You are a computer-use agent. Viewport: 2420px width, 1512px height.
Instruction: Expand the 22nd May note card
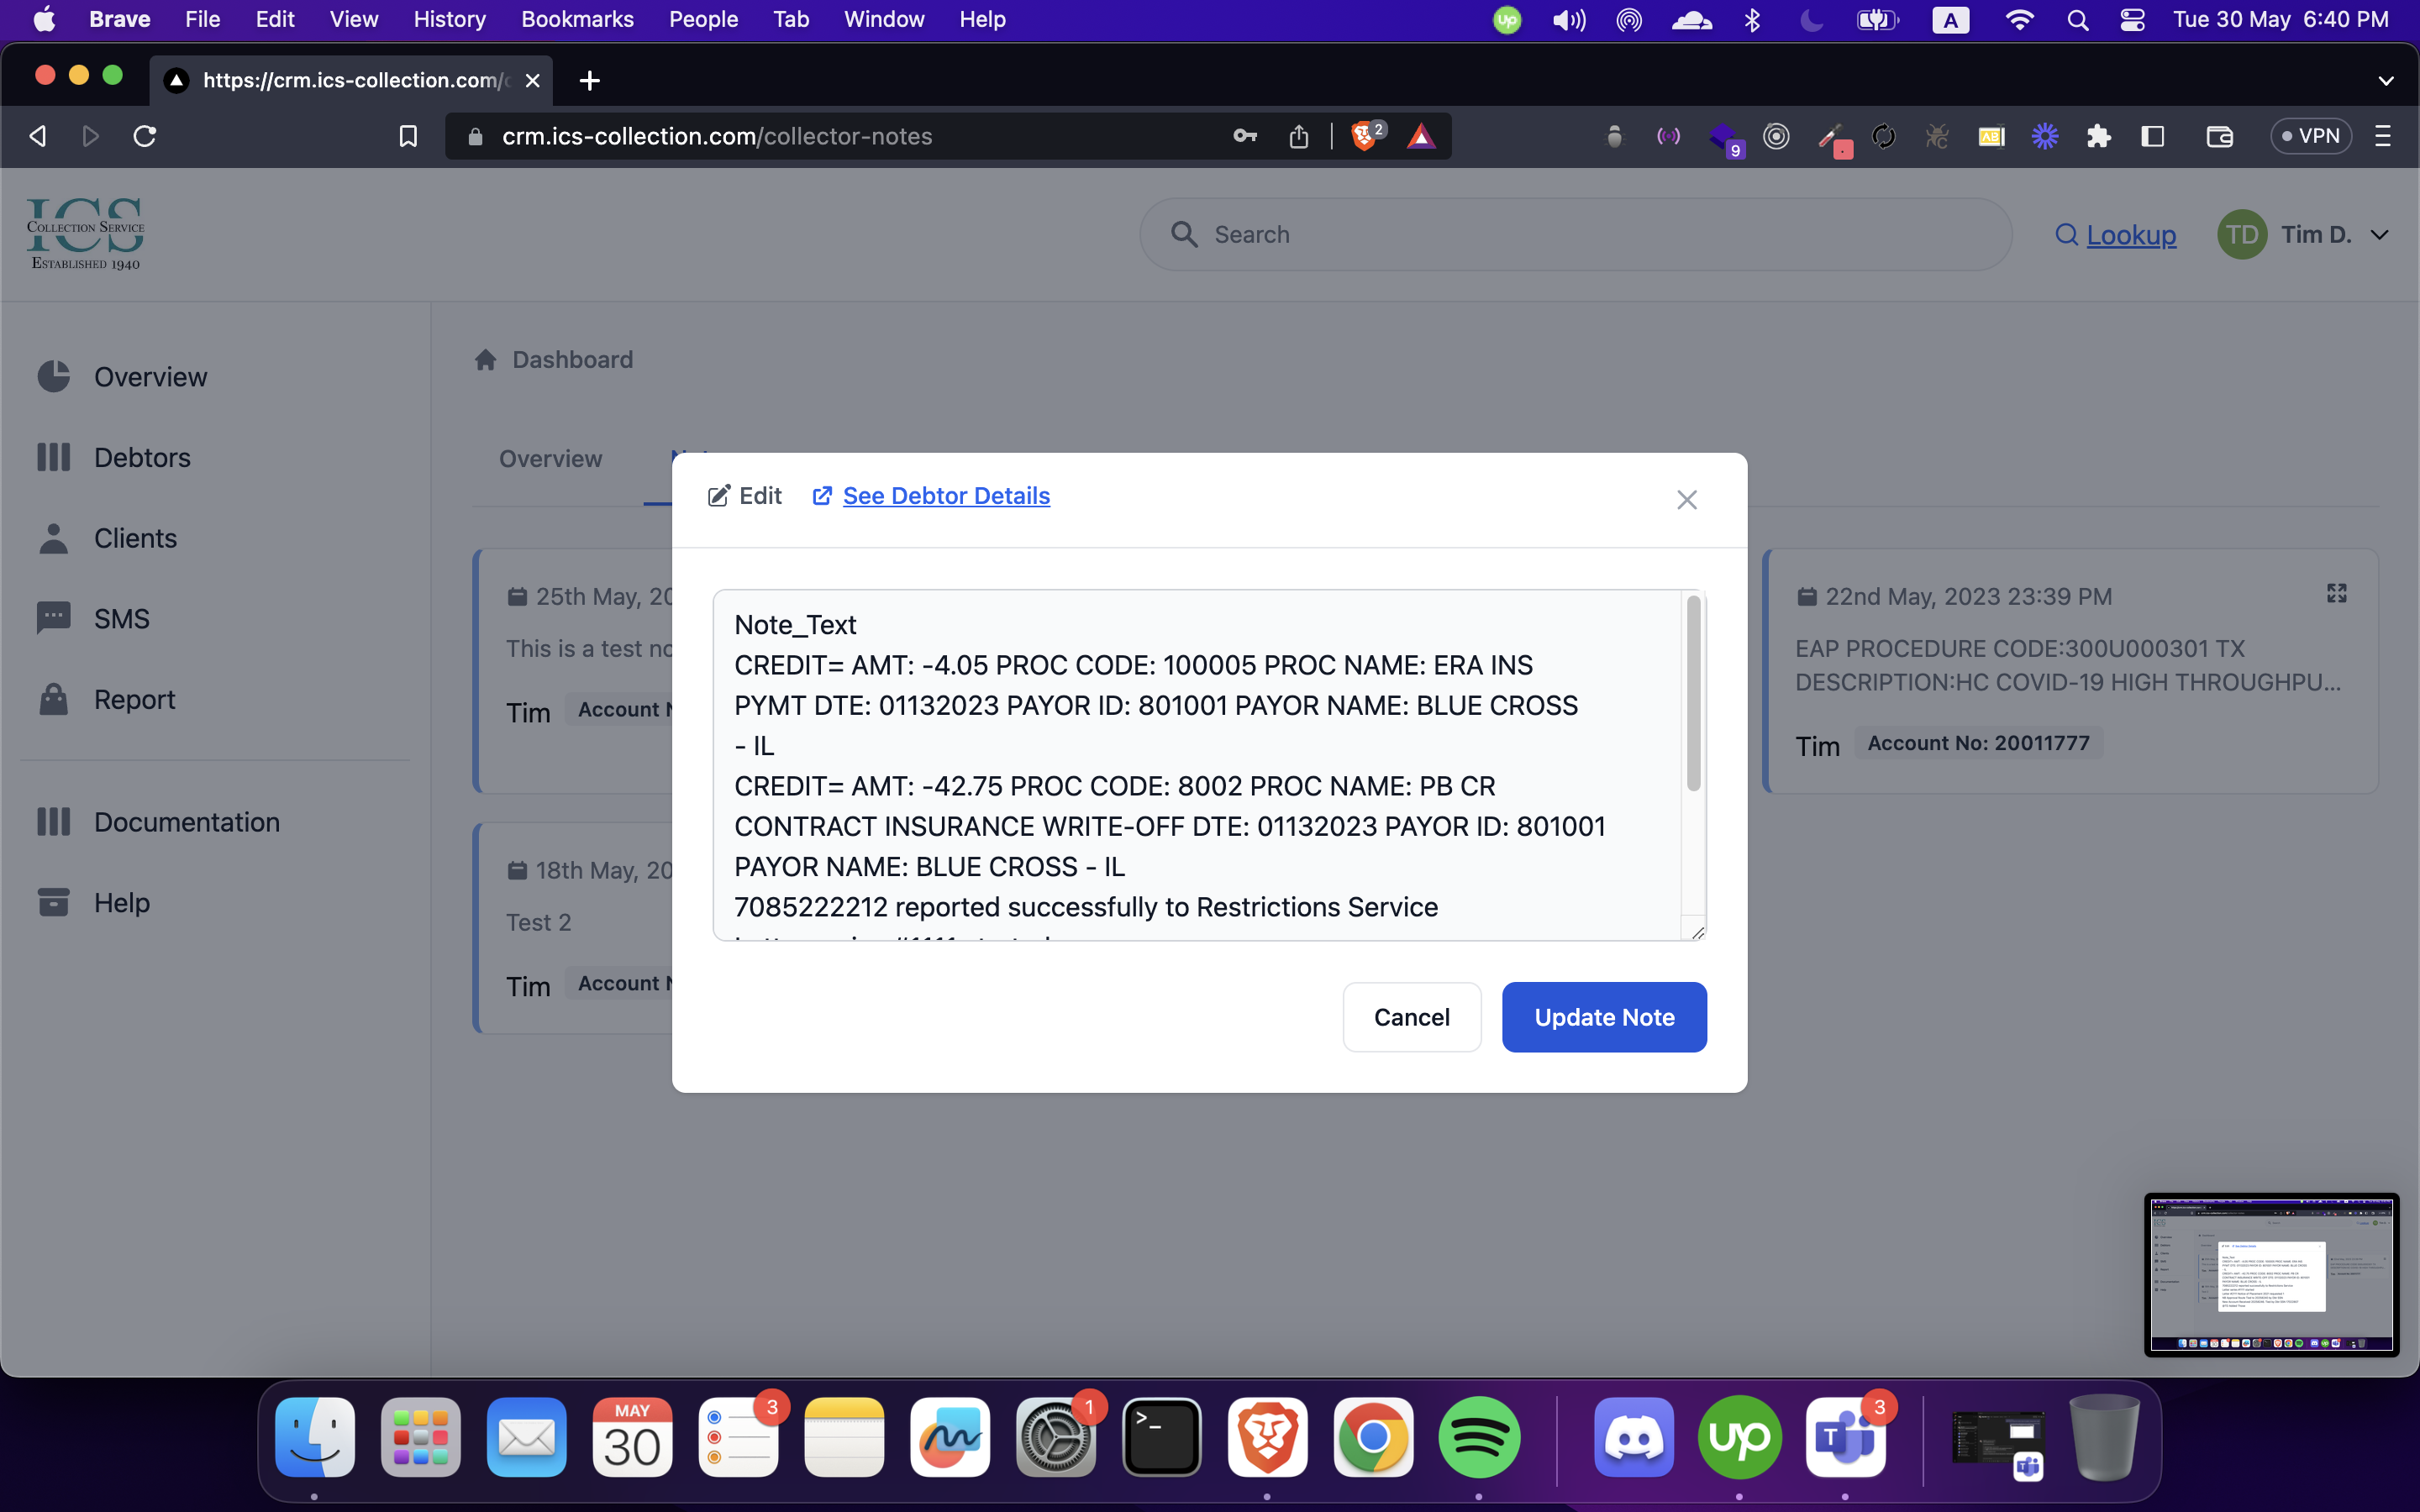(2336, 594)
